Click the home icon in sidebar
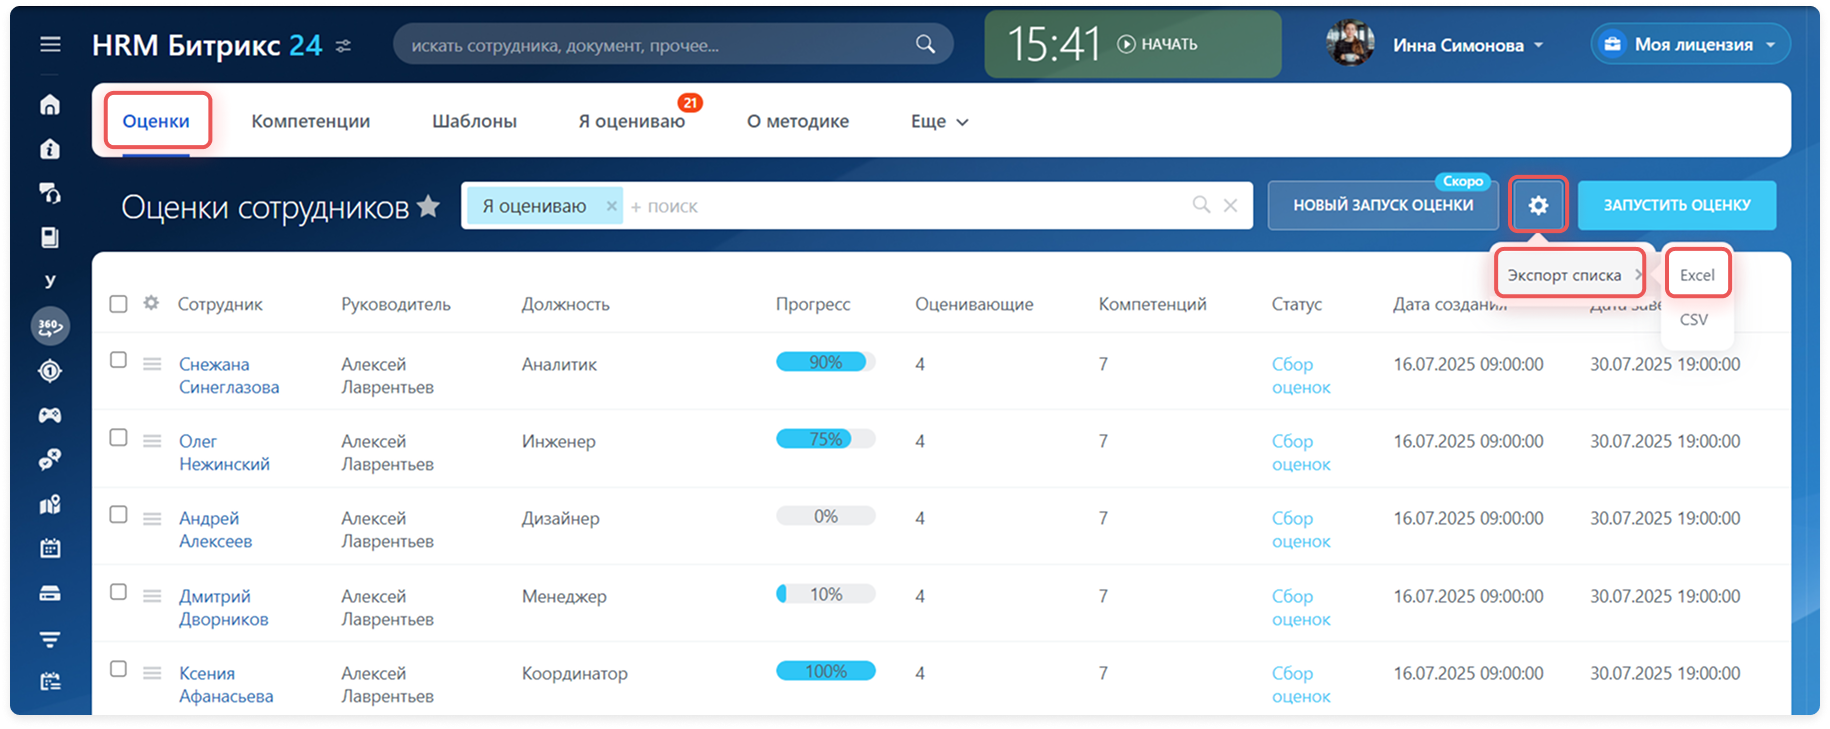 [x=50, y=105]
